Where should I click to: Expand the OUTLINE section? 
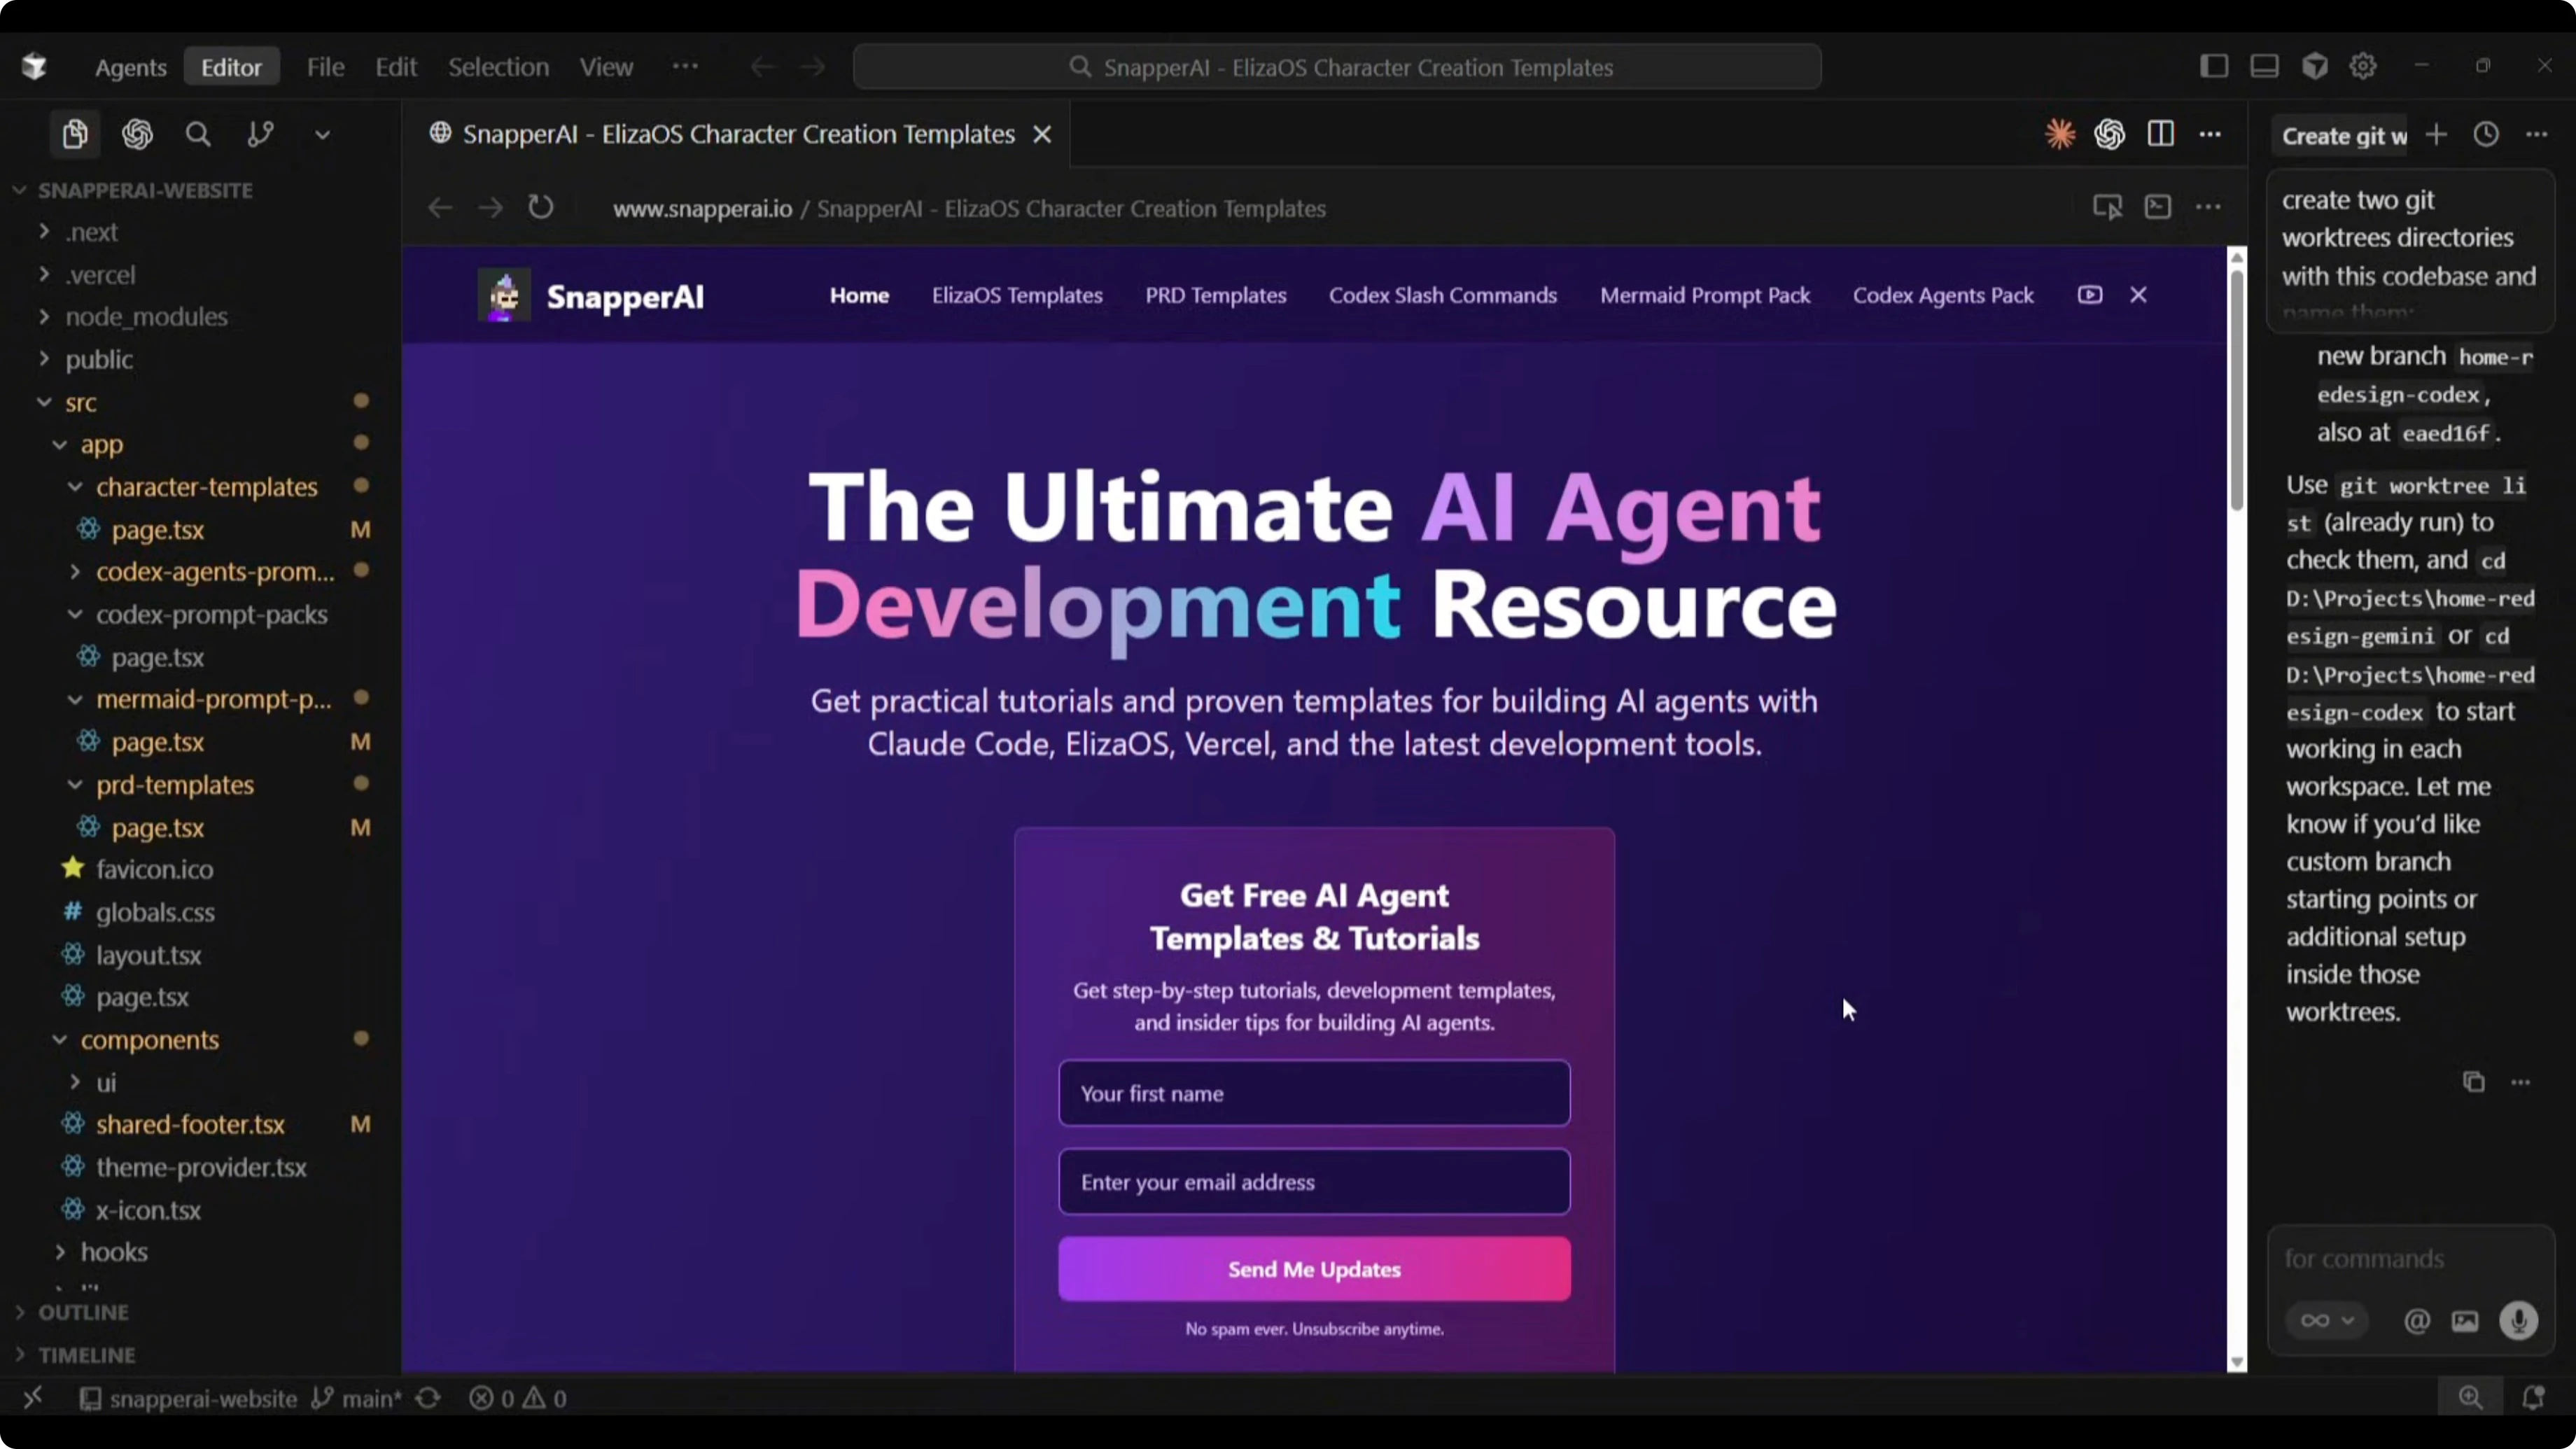[x=83, y=1312]
